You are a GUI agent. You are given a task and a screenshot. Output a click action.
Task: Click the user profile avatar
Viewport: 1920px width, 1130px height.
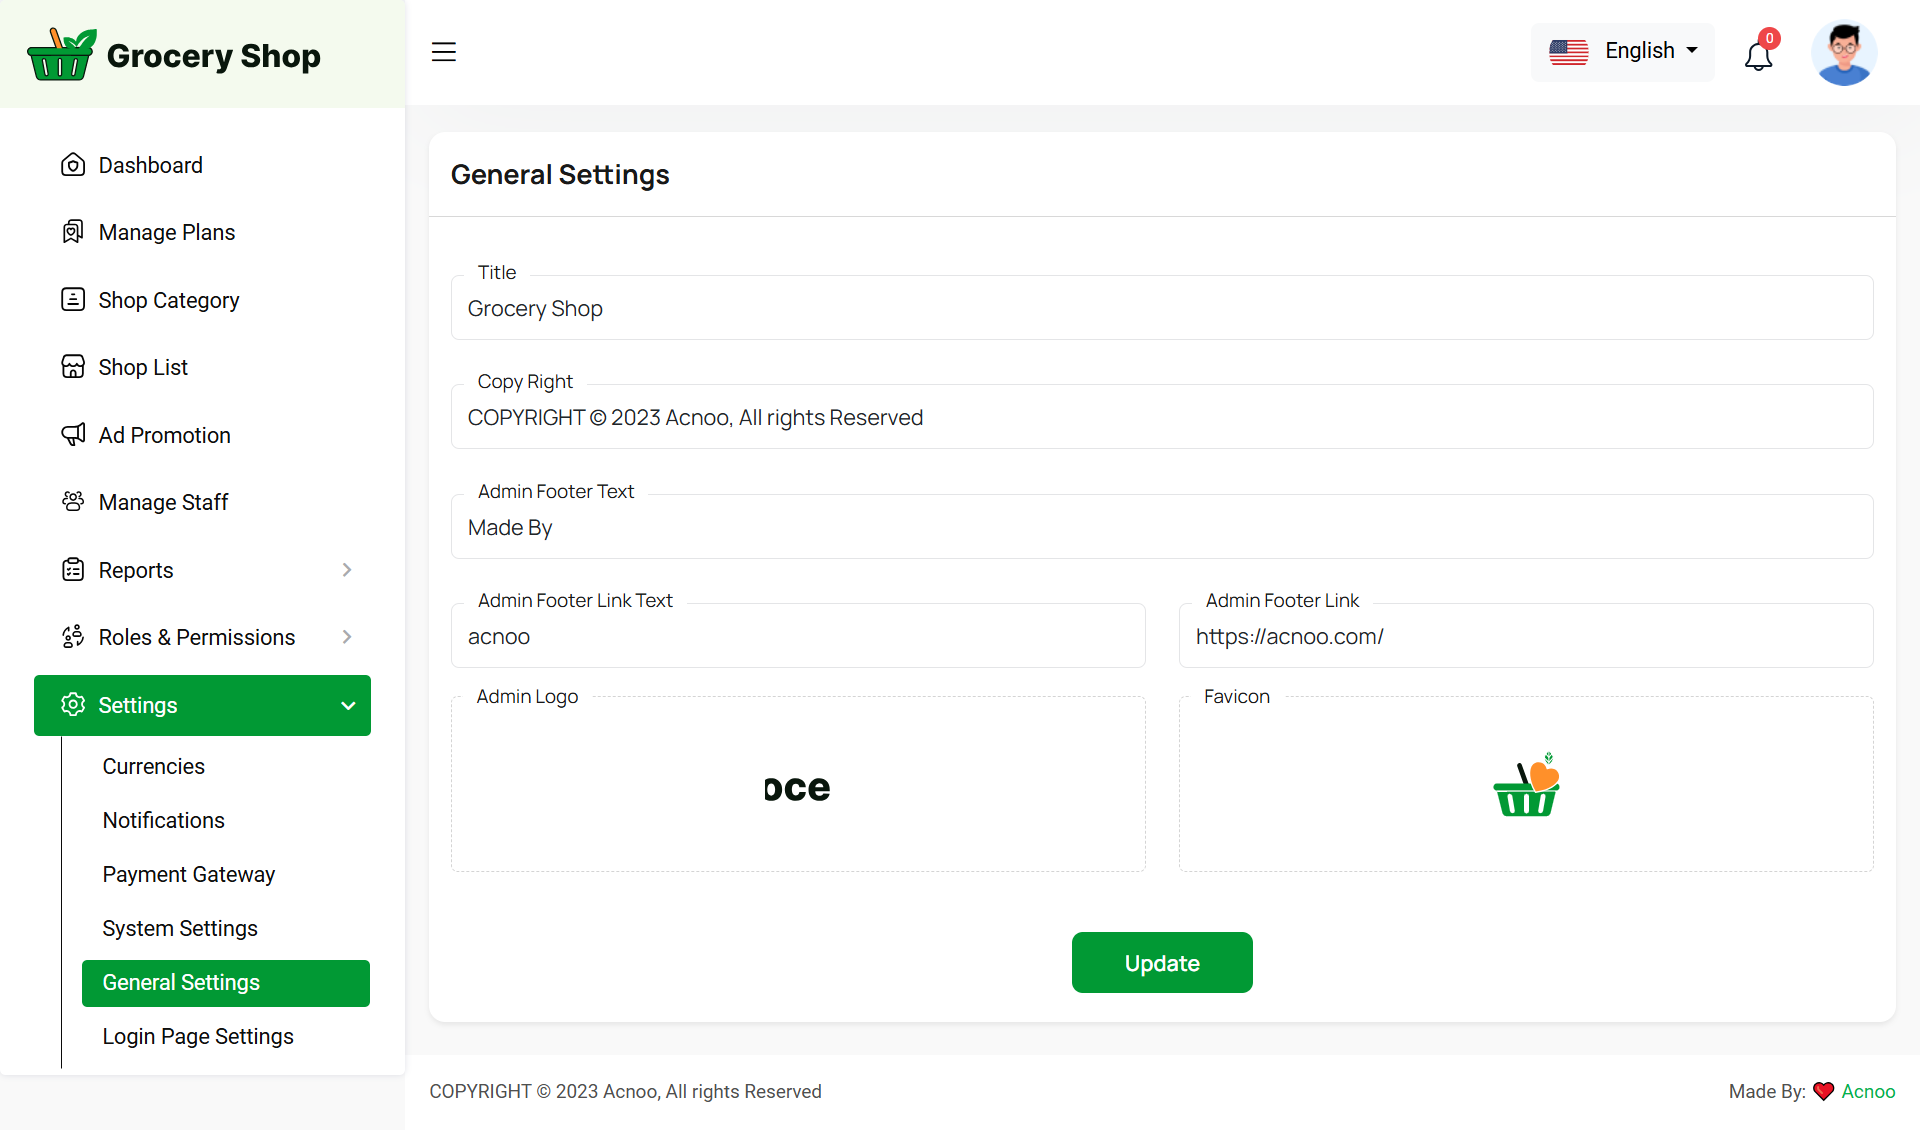pos(1843,53)
